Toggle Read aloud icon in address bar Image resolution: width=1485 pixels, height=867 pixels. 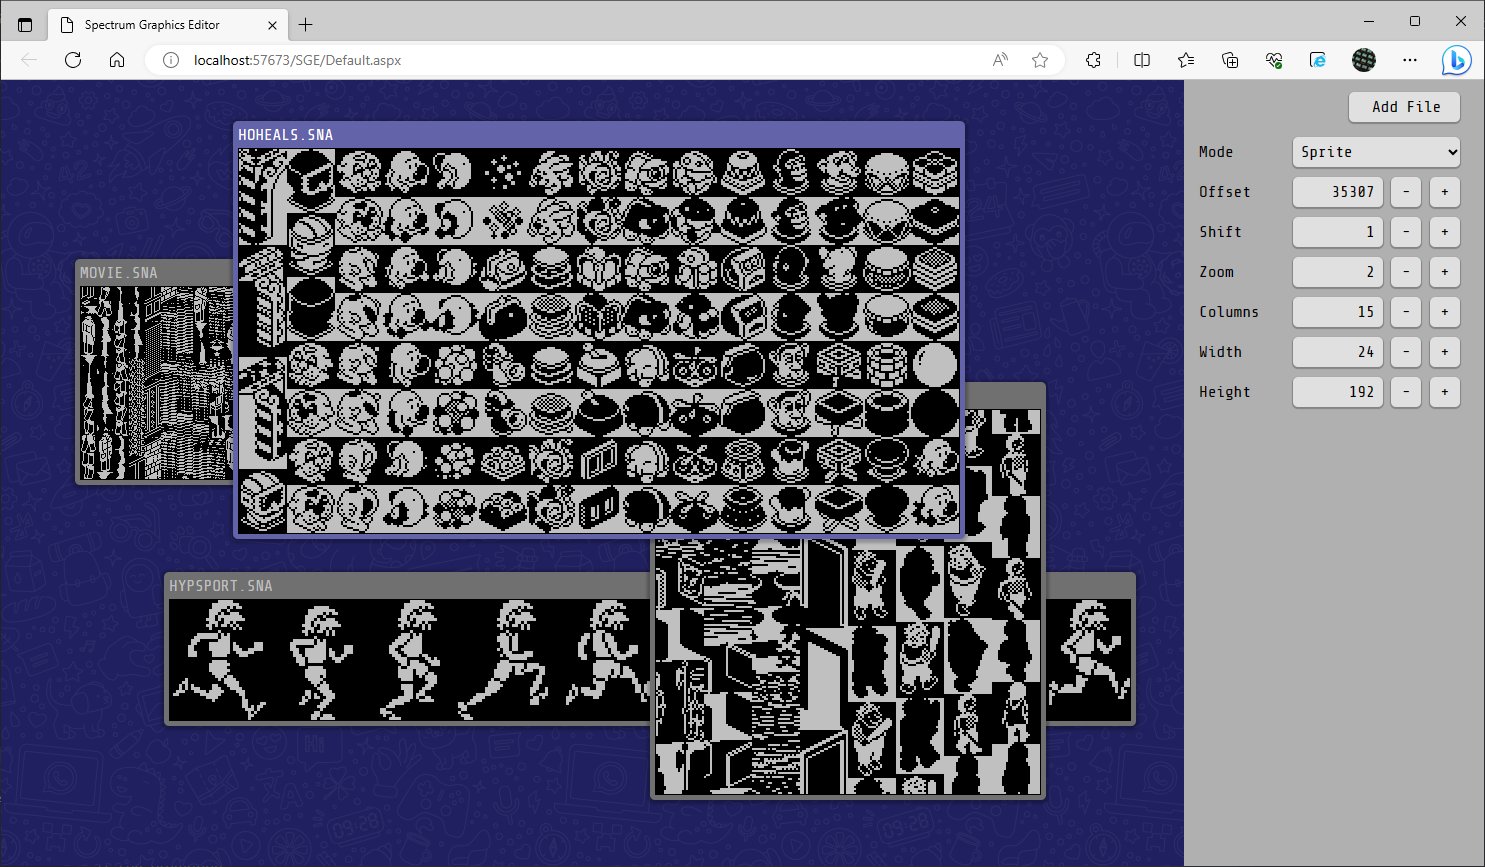coord(1000,60)
